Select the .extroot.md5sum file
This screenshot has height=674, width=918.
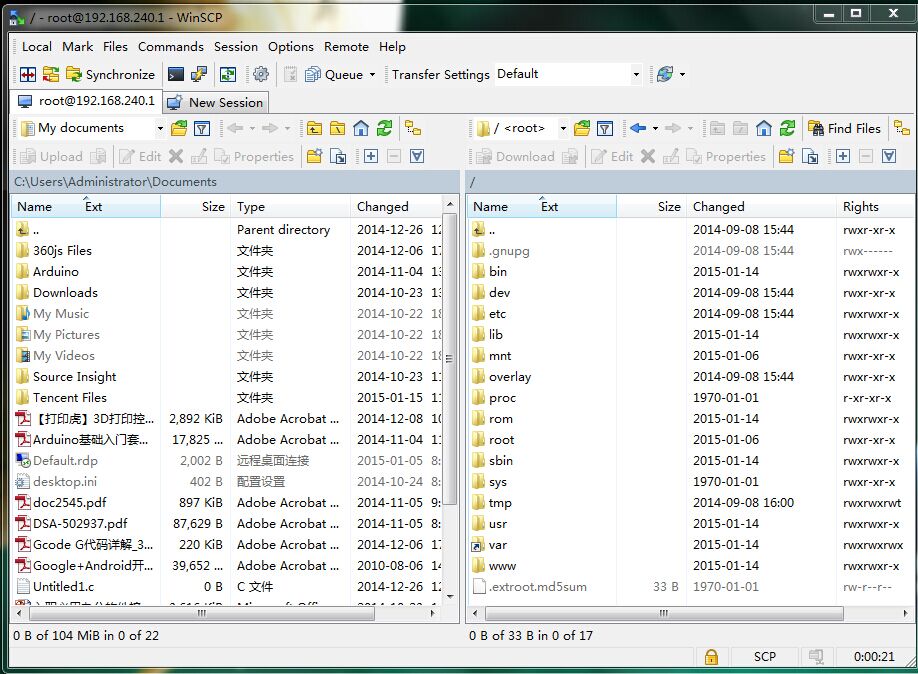(537, 586)
